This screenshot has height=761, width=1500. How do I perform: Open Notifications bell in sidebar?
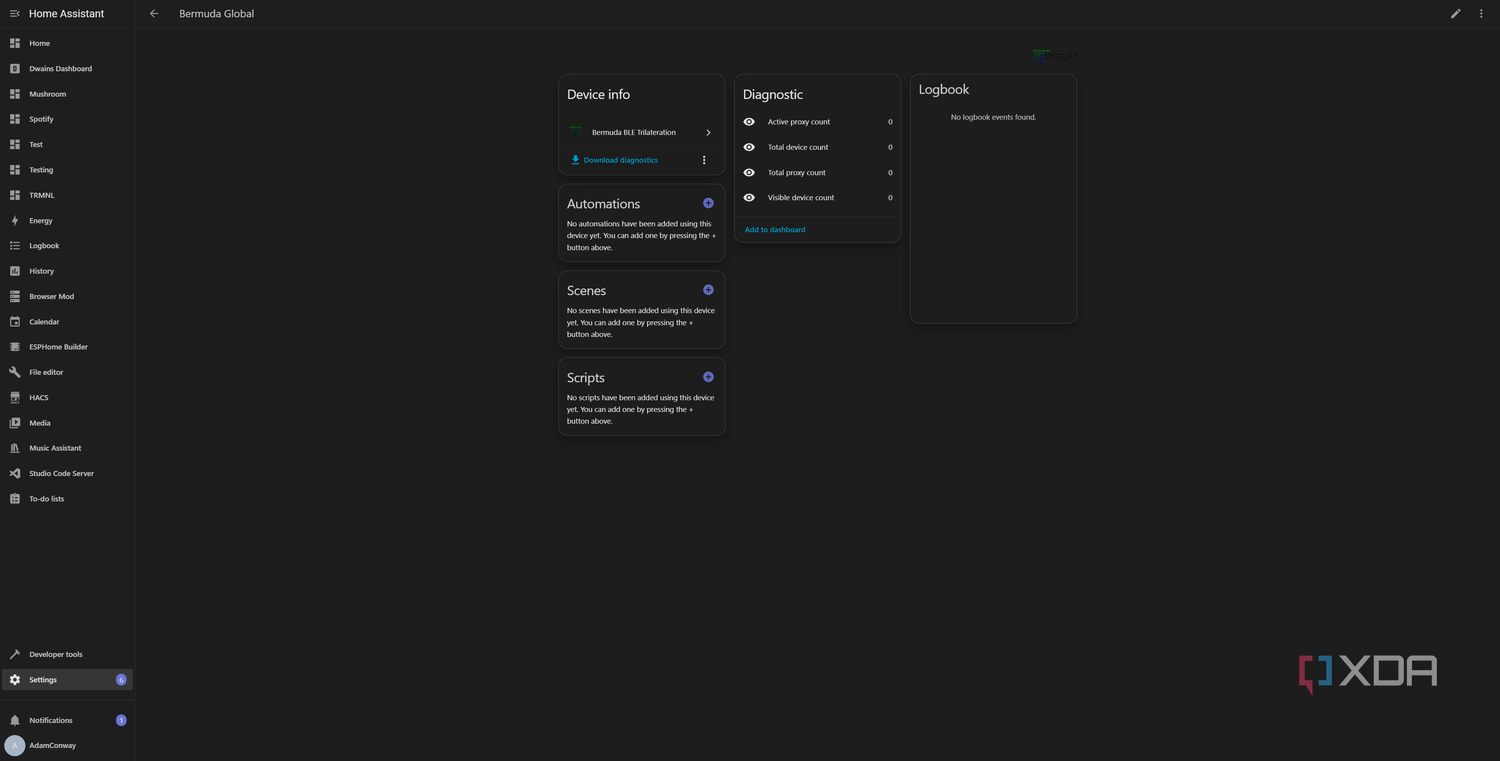tap(15, 720)
